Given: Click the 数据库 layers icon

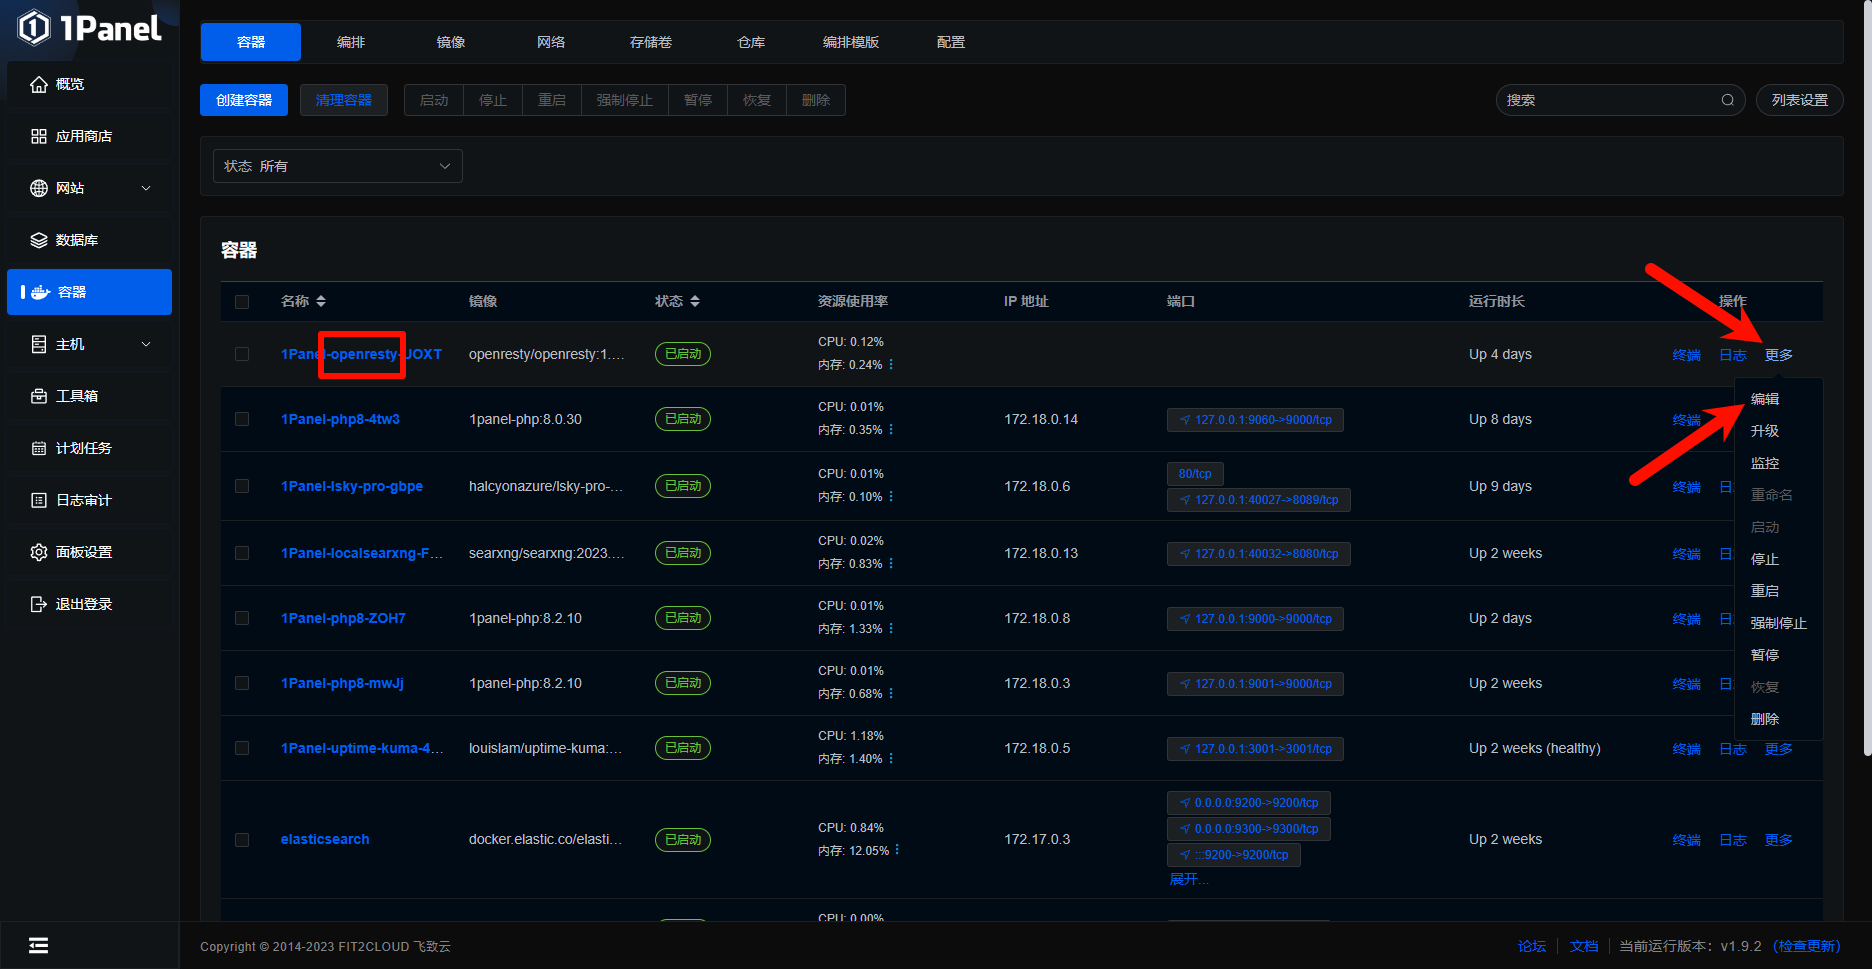Looking at the screenshot, I should [39, 240].
